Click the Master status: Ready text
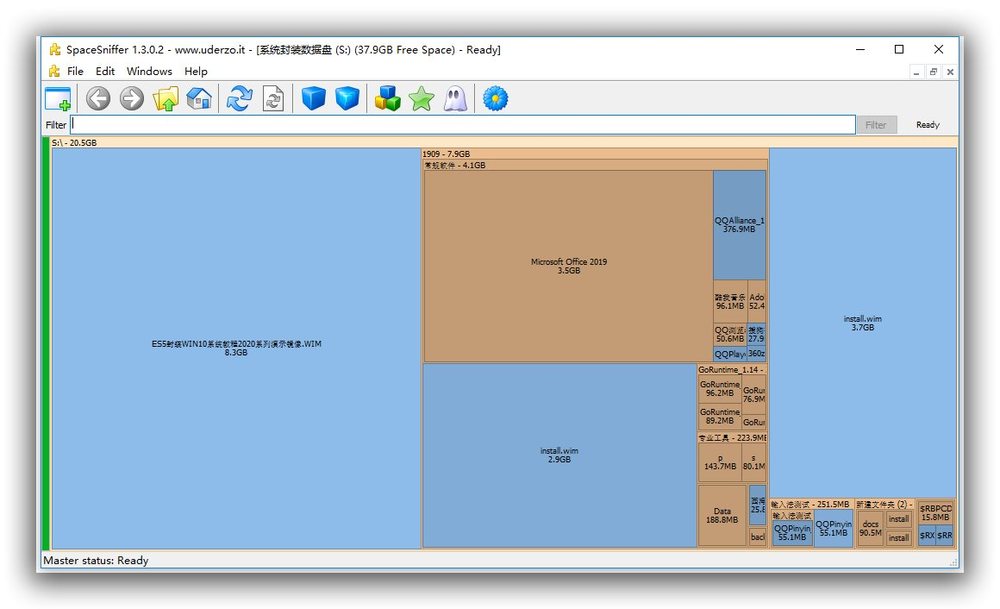Viewport: 1000px width, 609px height. point(96,560)
